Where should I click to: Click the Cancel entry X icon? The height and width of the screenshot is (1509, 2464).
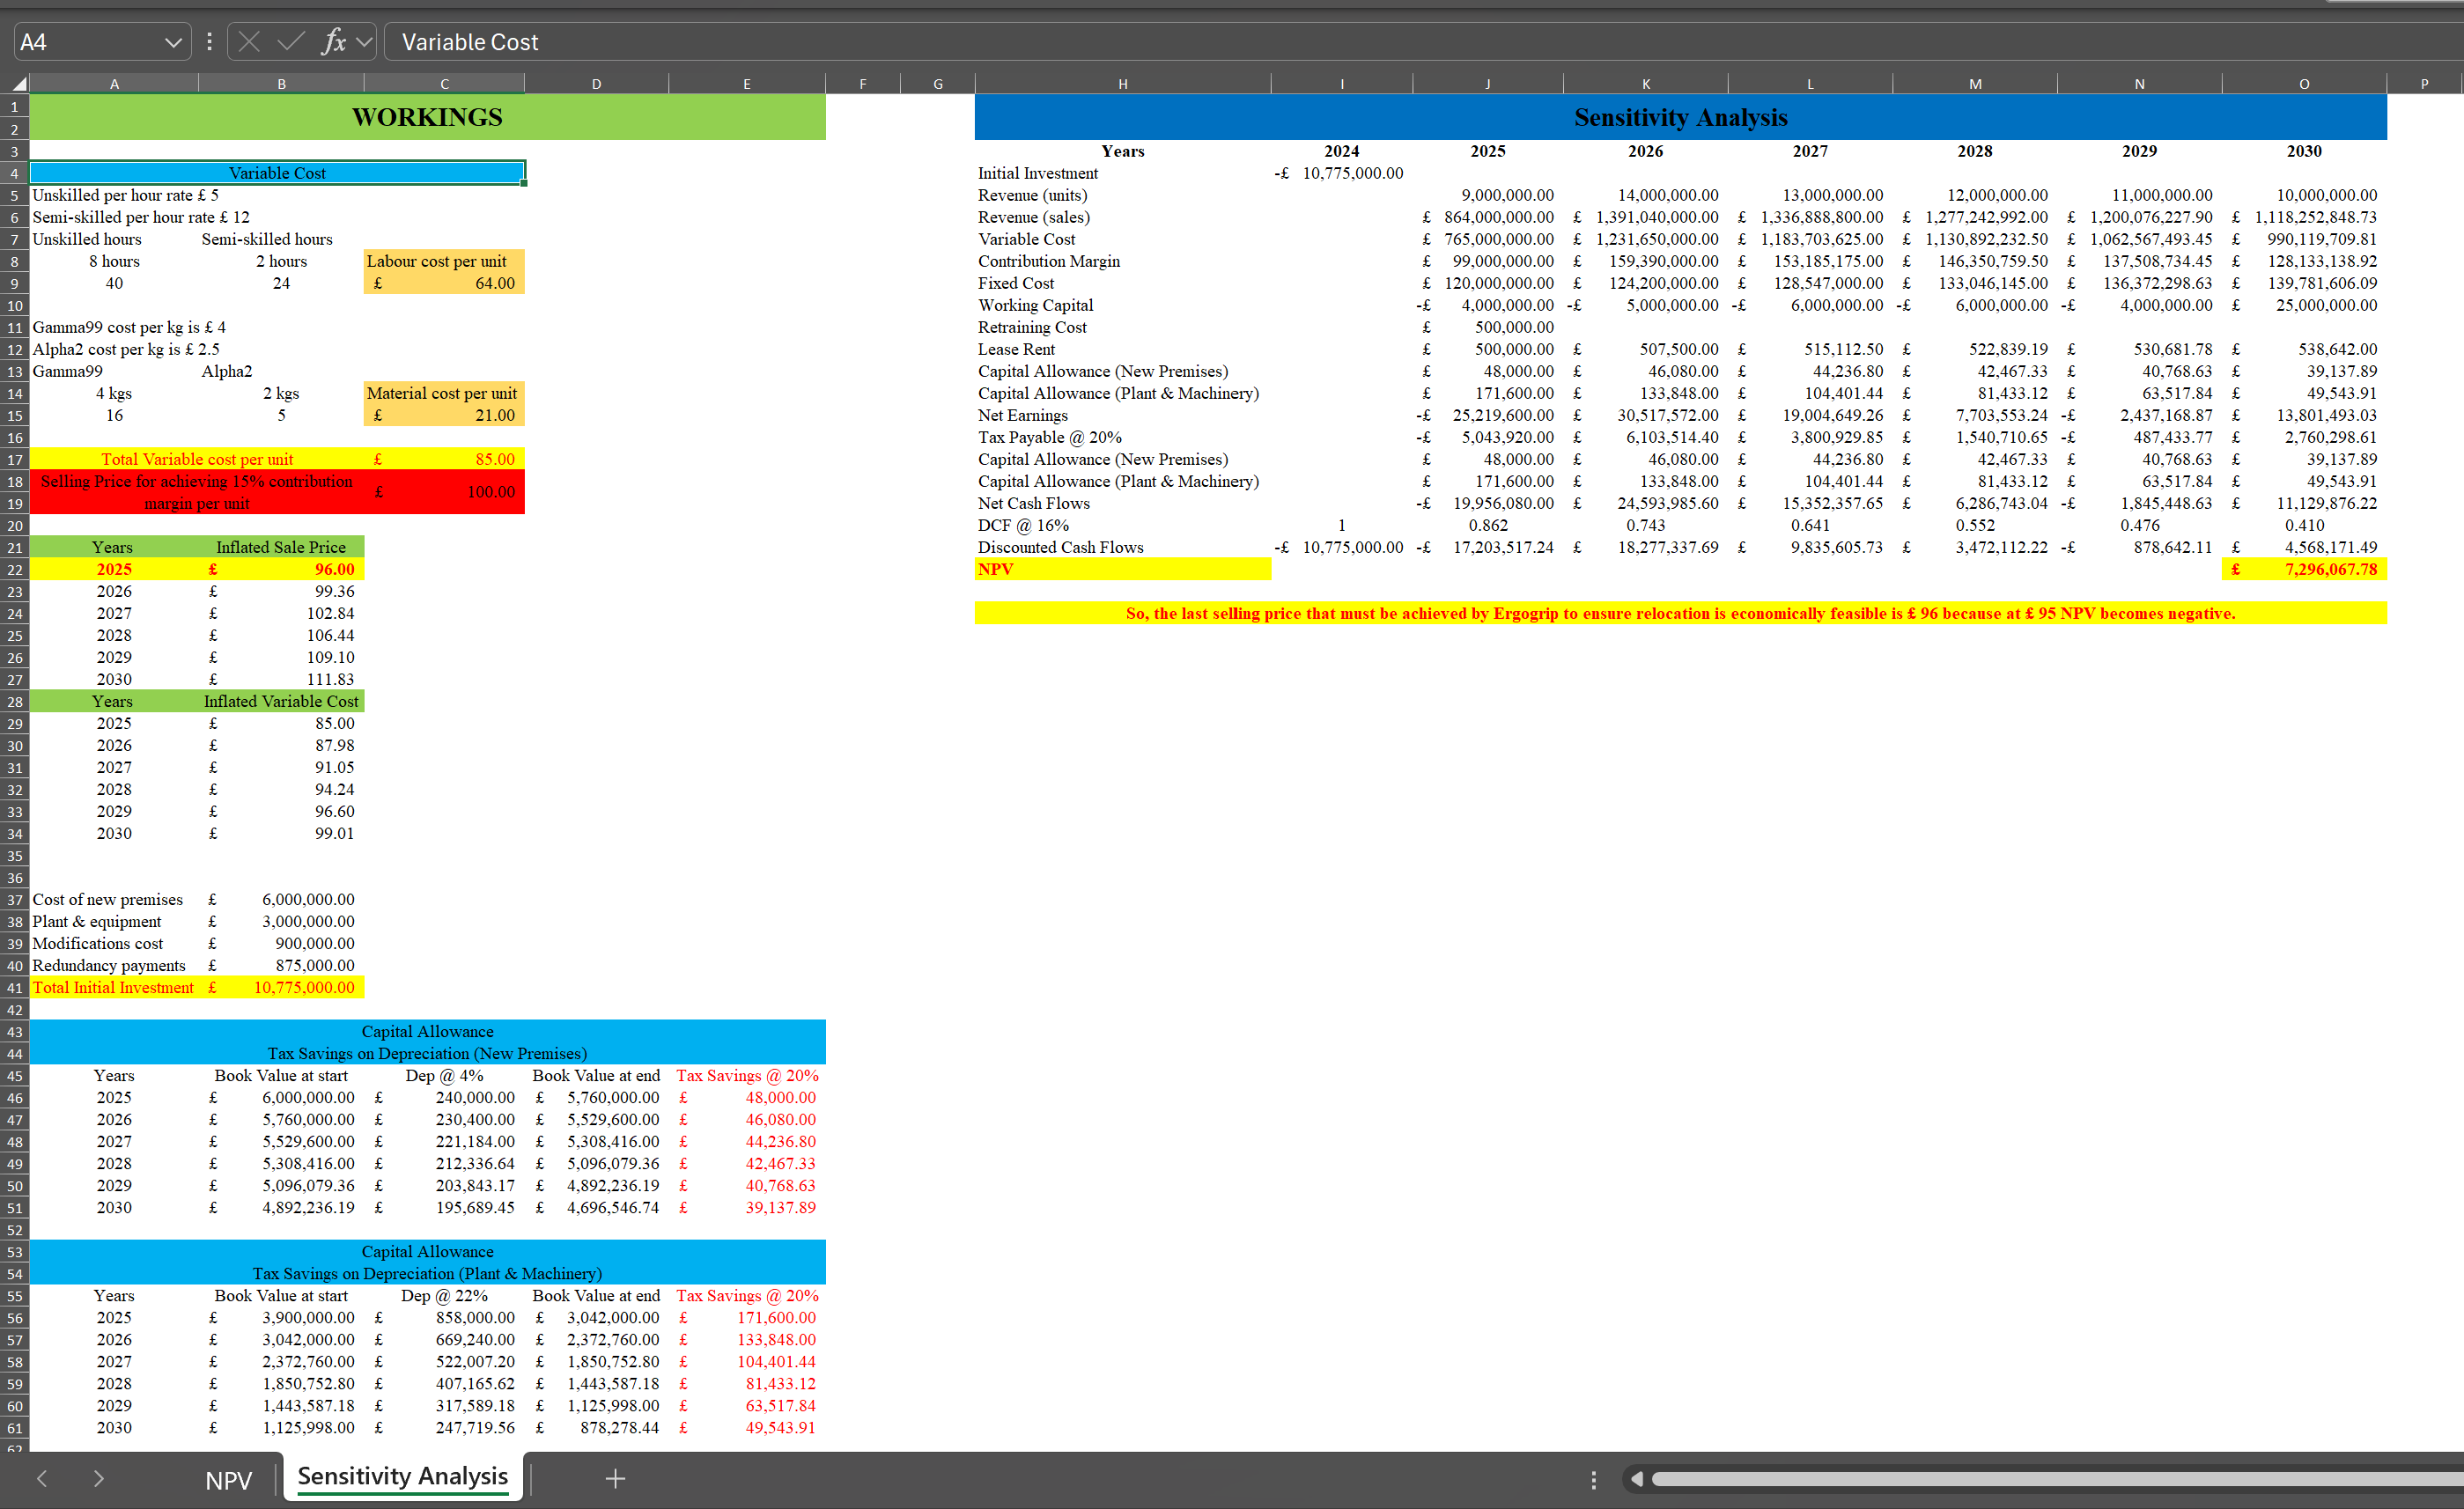250,42
